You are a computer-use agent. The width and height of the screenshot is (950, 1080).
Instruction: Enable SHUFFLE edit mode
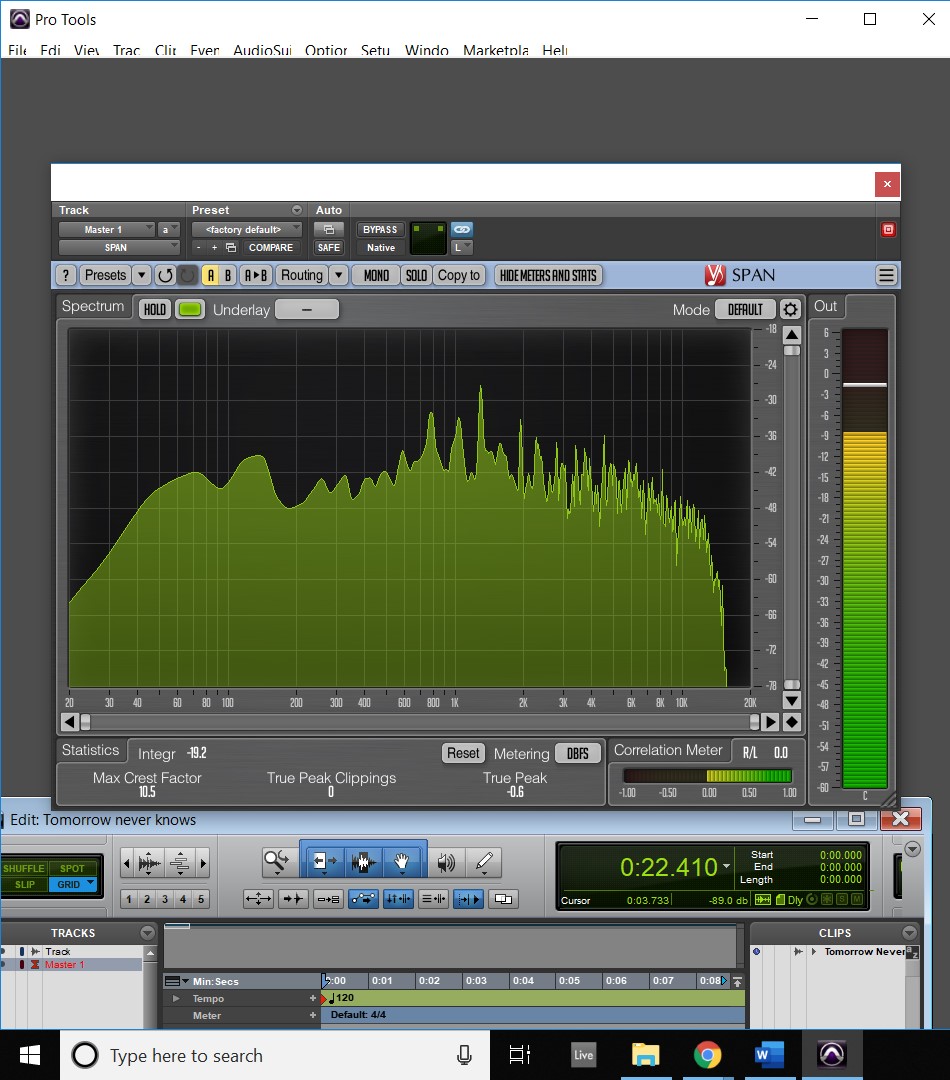(24, 868)
